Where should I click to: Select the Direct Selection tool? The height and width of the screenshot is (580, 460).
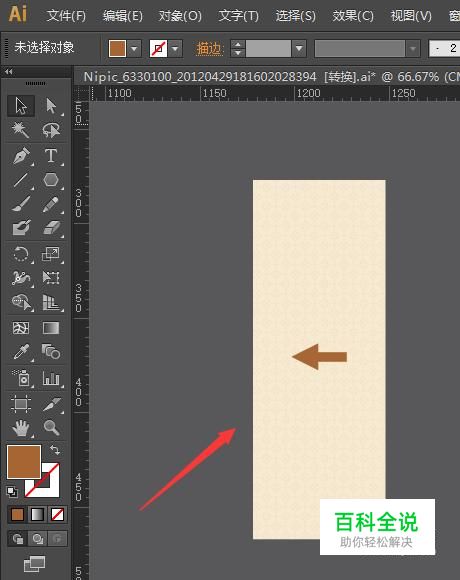[x=51, y=106]
